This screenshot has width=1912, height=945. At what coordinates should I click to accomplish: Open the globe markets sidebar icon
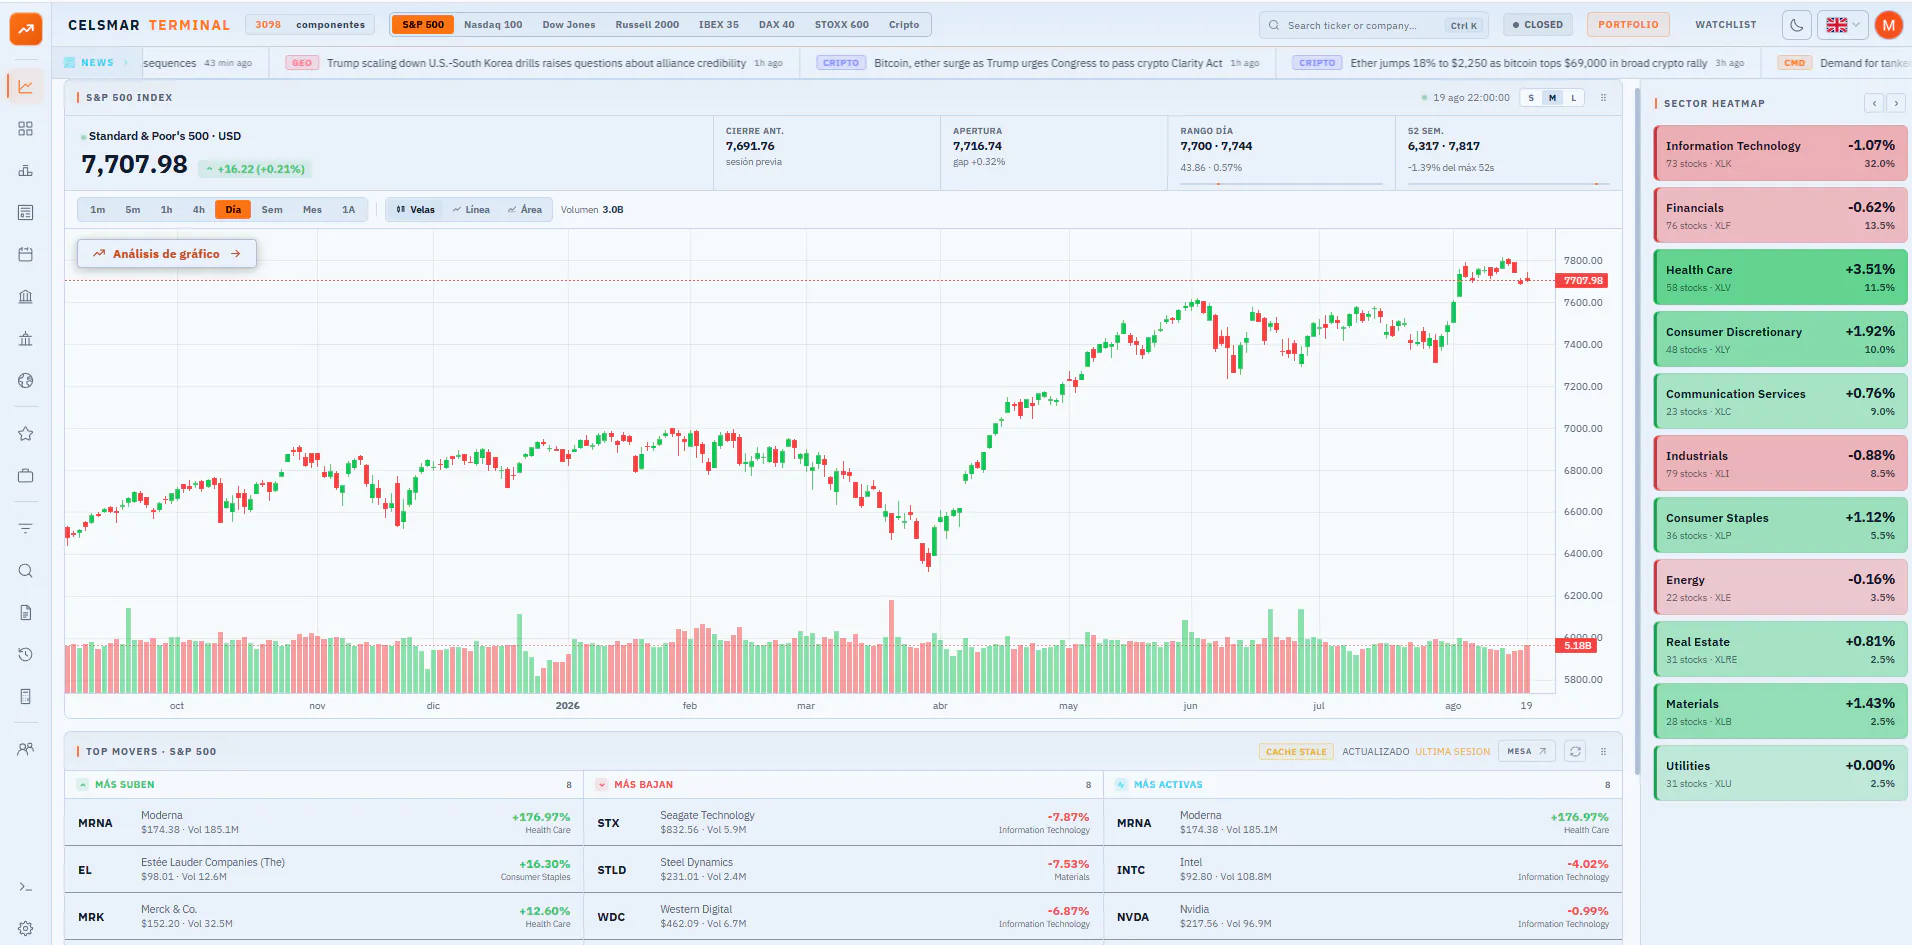click(26, 381)
